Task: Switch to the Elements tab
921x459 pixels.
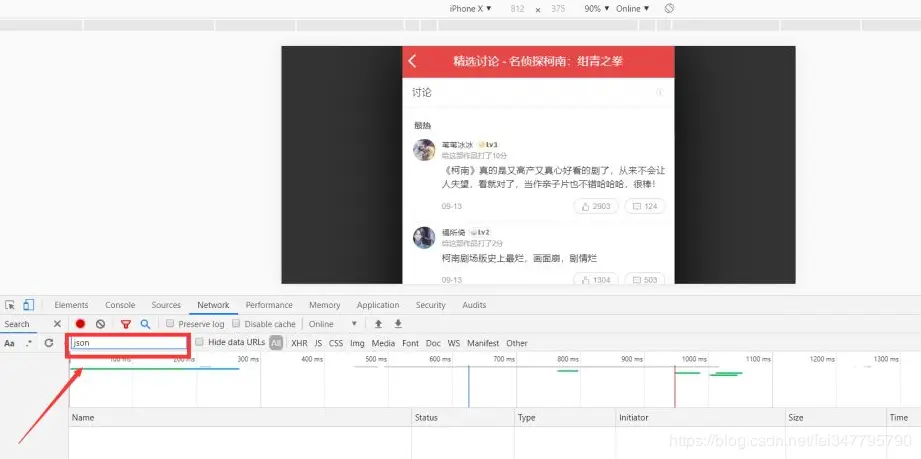Action: click(x=71, y=305)
